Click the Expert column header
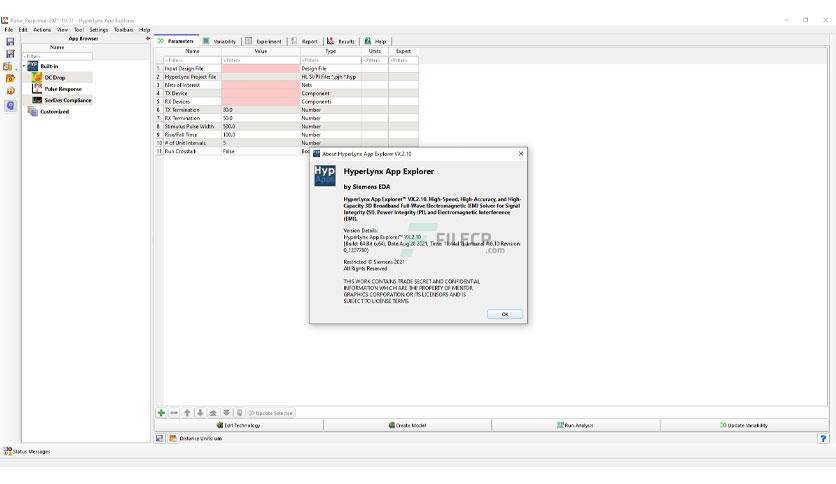836x484 pixels. (403, 51)
